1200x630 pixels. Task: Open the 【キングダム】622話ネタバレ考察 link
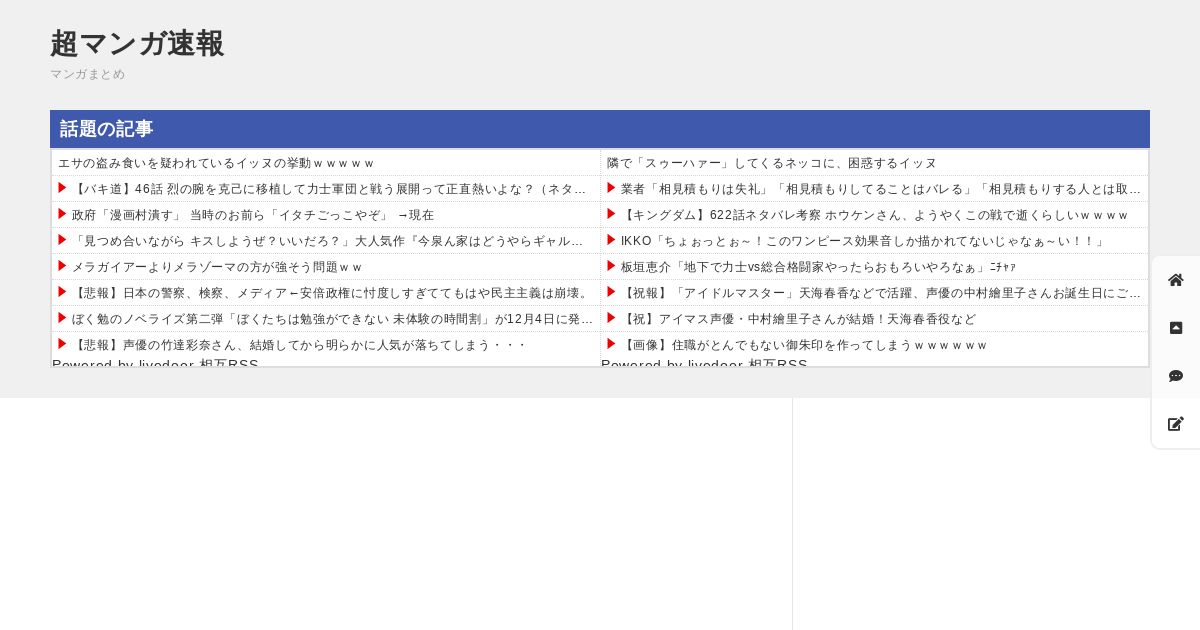click(875, 215)
